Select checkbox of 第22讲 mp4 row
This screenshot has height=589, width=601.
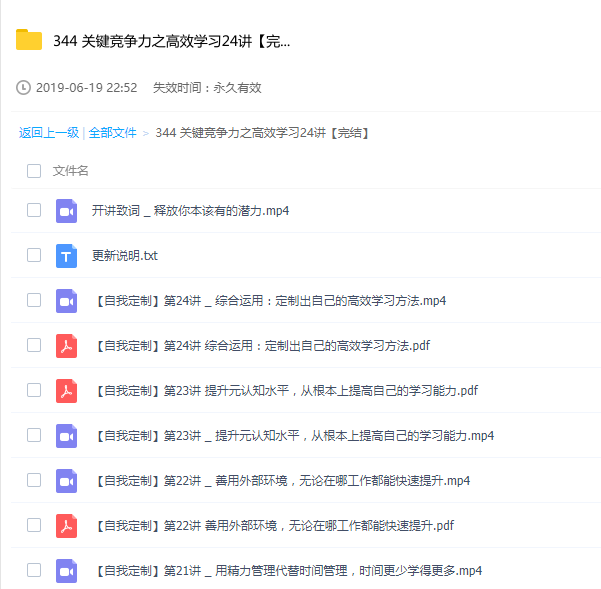(34, 480)
